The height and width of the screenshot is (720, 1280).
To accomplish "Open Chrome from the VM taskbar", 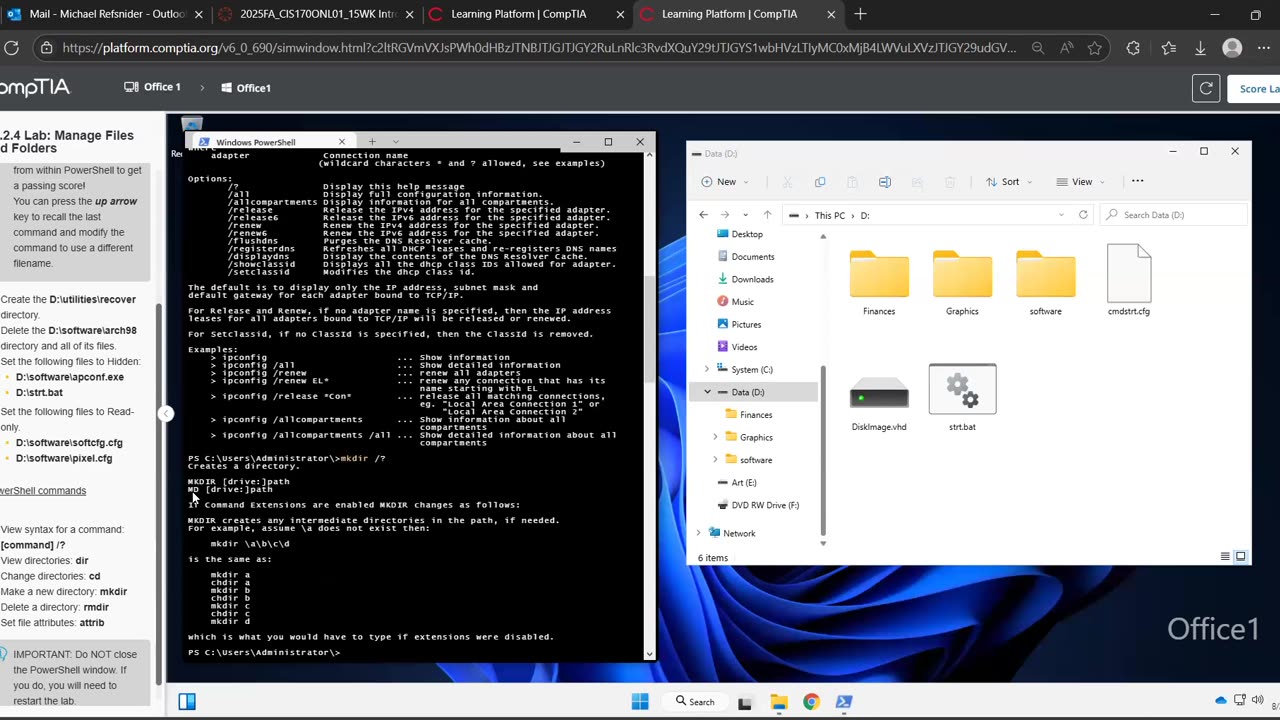I will (x=811, y=702).
